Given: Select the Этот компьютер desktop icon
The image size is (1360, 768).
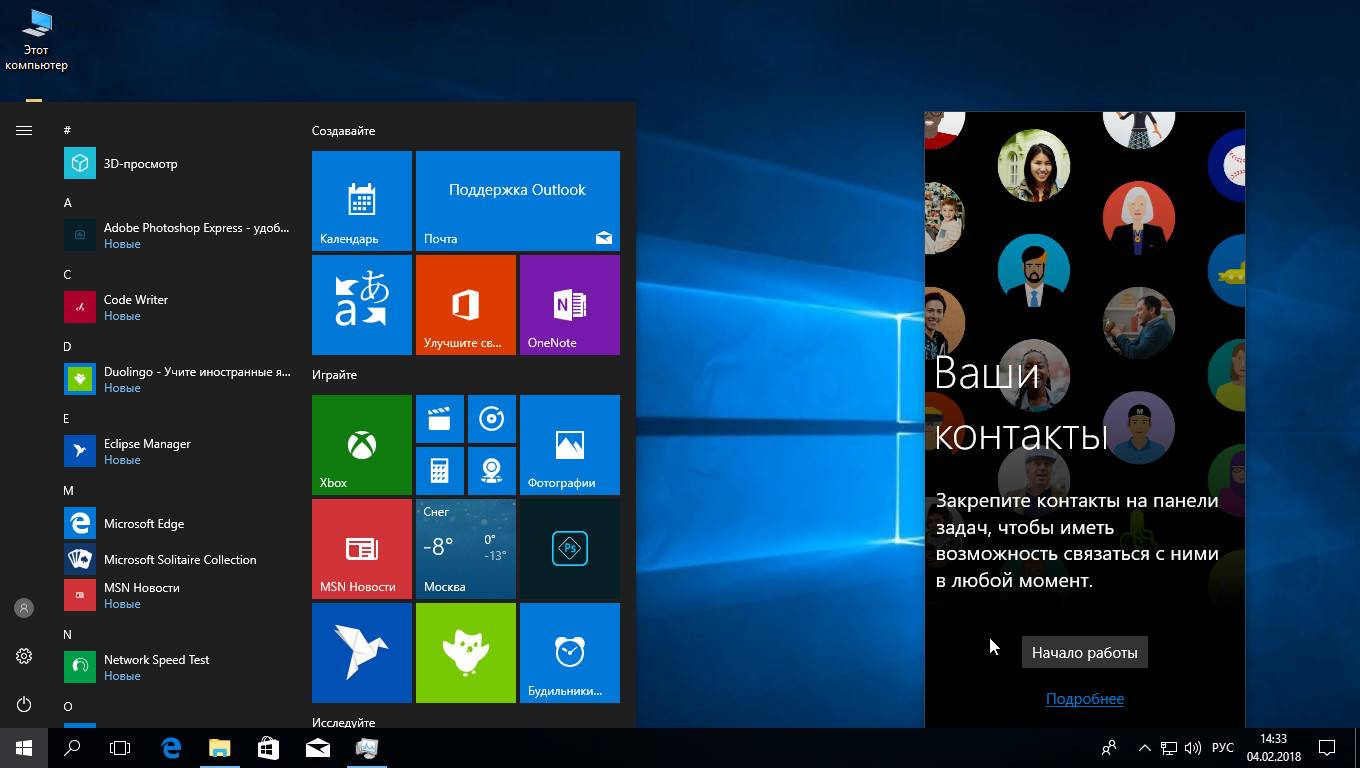Looking at the screenshot, I should pyautogui.click(x=36, y=40).
